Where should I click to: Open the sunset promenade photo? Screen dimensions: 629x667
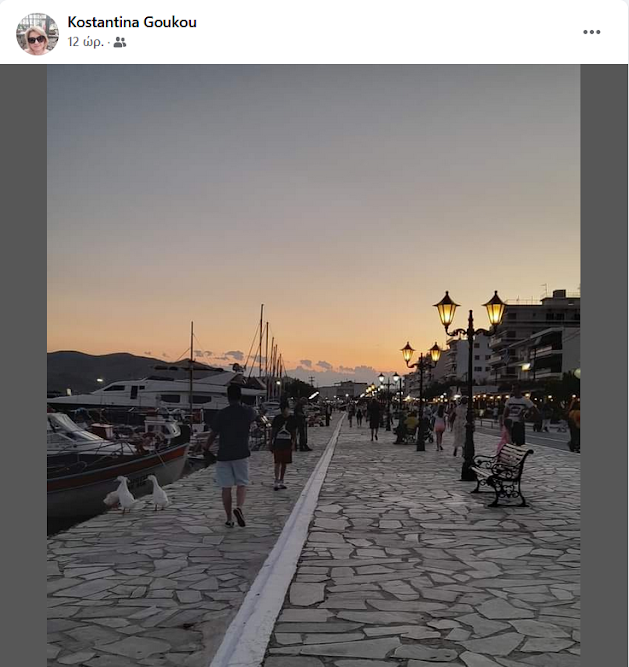(313, 365)
